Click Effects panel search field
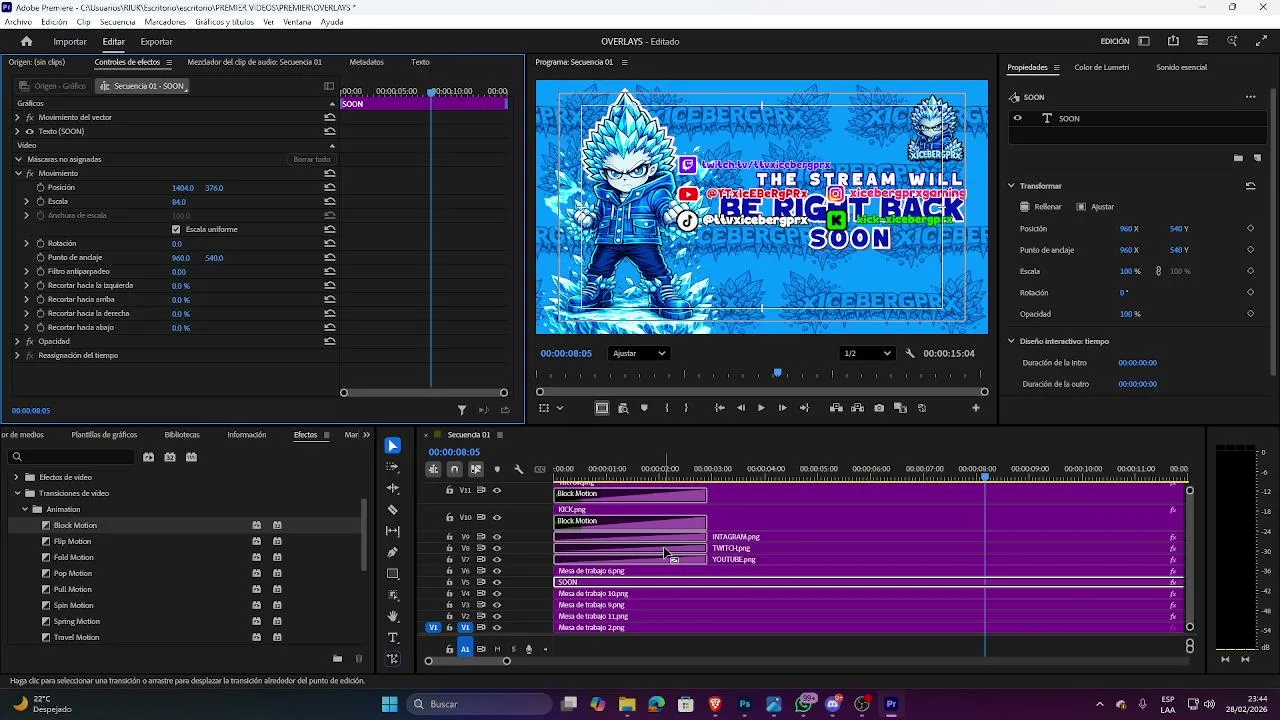 click(70, 457)
